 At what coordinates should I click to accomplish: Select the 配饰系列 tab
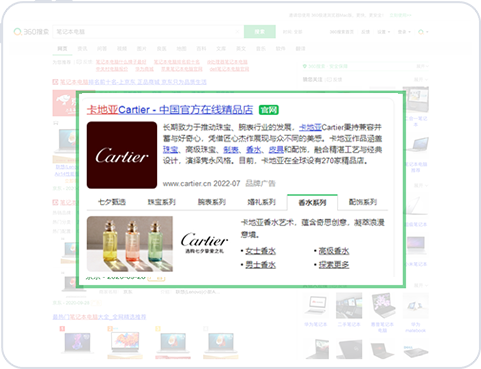tap(363, 202)
